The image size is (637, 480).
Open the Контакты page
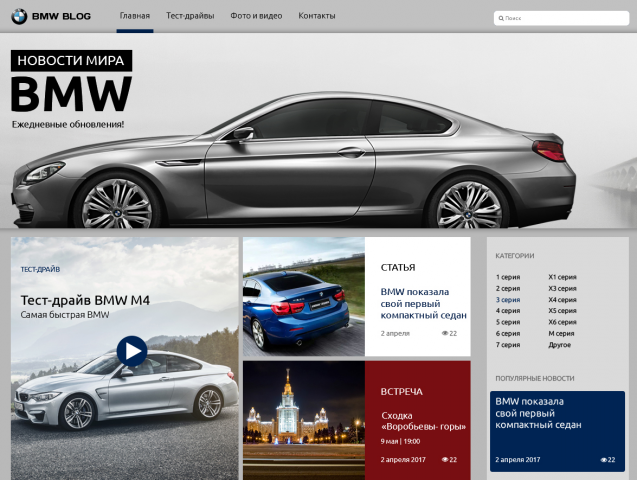(317, 16)
